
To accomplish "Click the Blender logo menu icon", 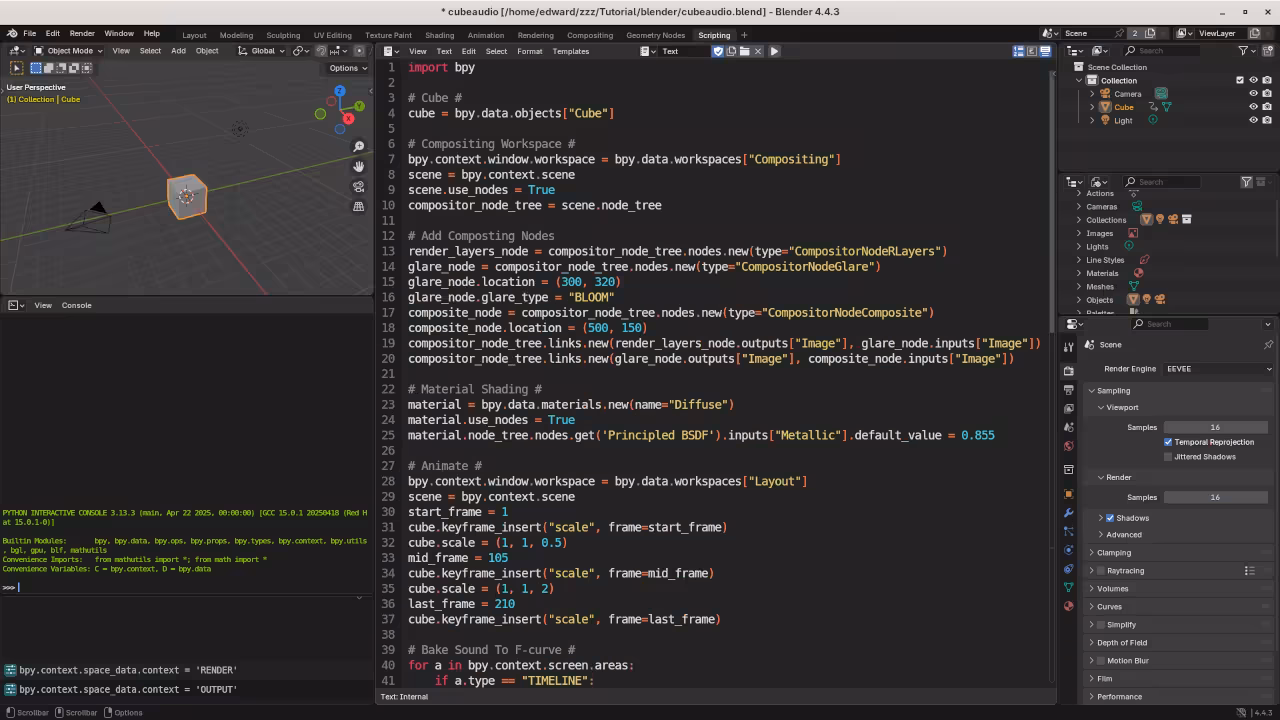I will coord(11,33).
